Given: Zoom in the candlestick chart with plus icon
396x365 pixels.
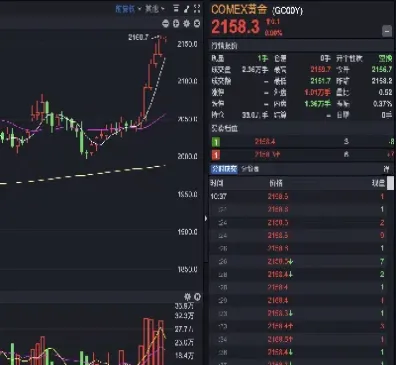Looking at the screenshot, I should 176,24.
